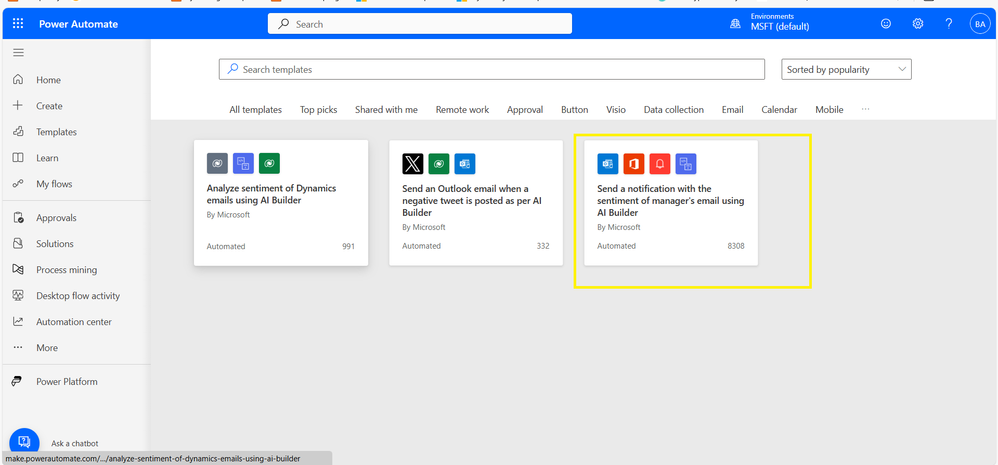Select the Data collection tab
998x465 pixels.
click(673, 109)
